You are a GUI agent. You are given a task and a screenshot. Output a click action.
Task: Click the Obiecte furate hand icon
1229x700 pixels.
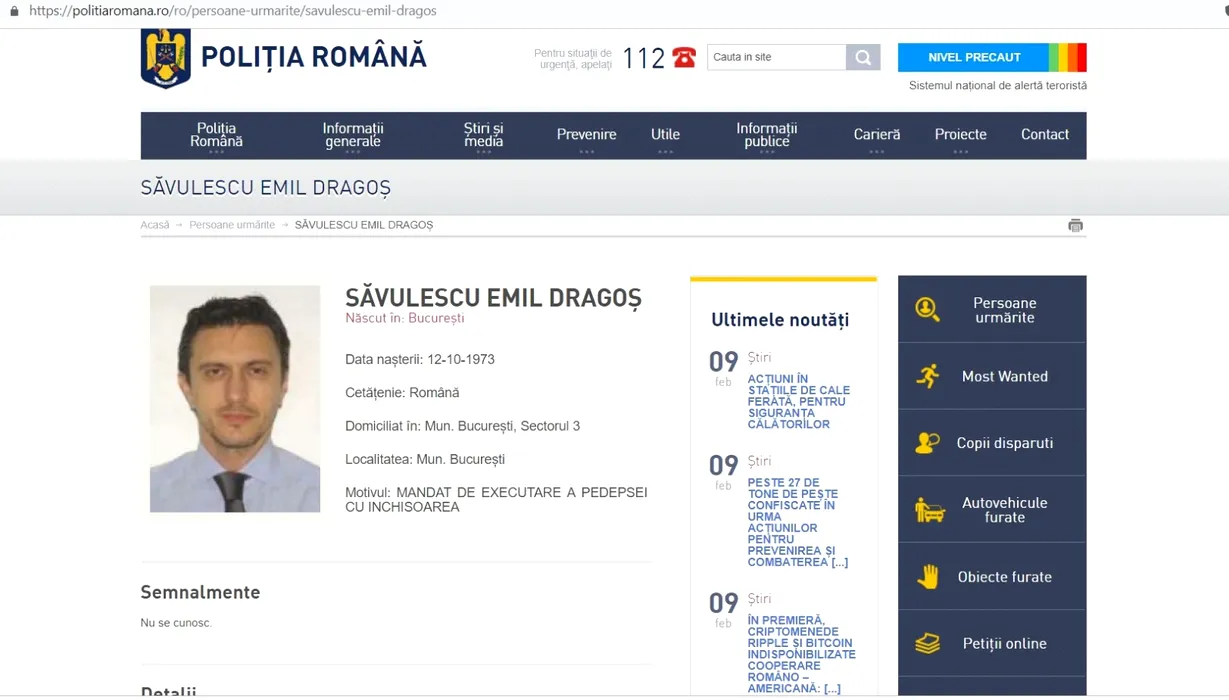[928, 577]
